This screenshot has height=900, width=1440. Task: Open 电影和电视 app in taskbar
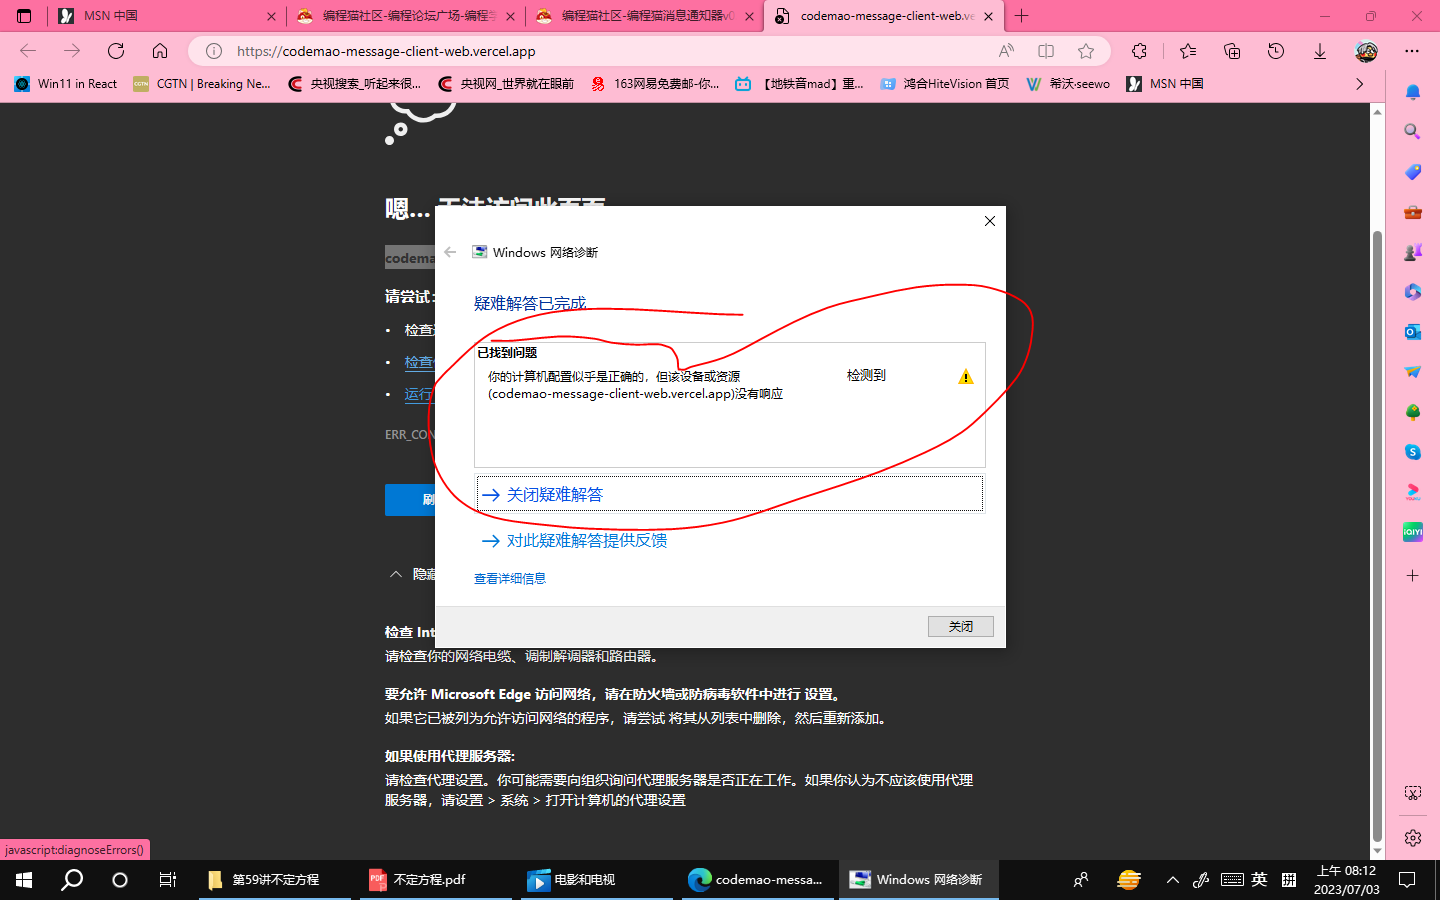coord(597,880)
